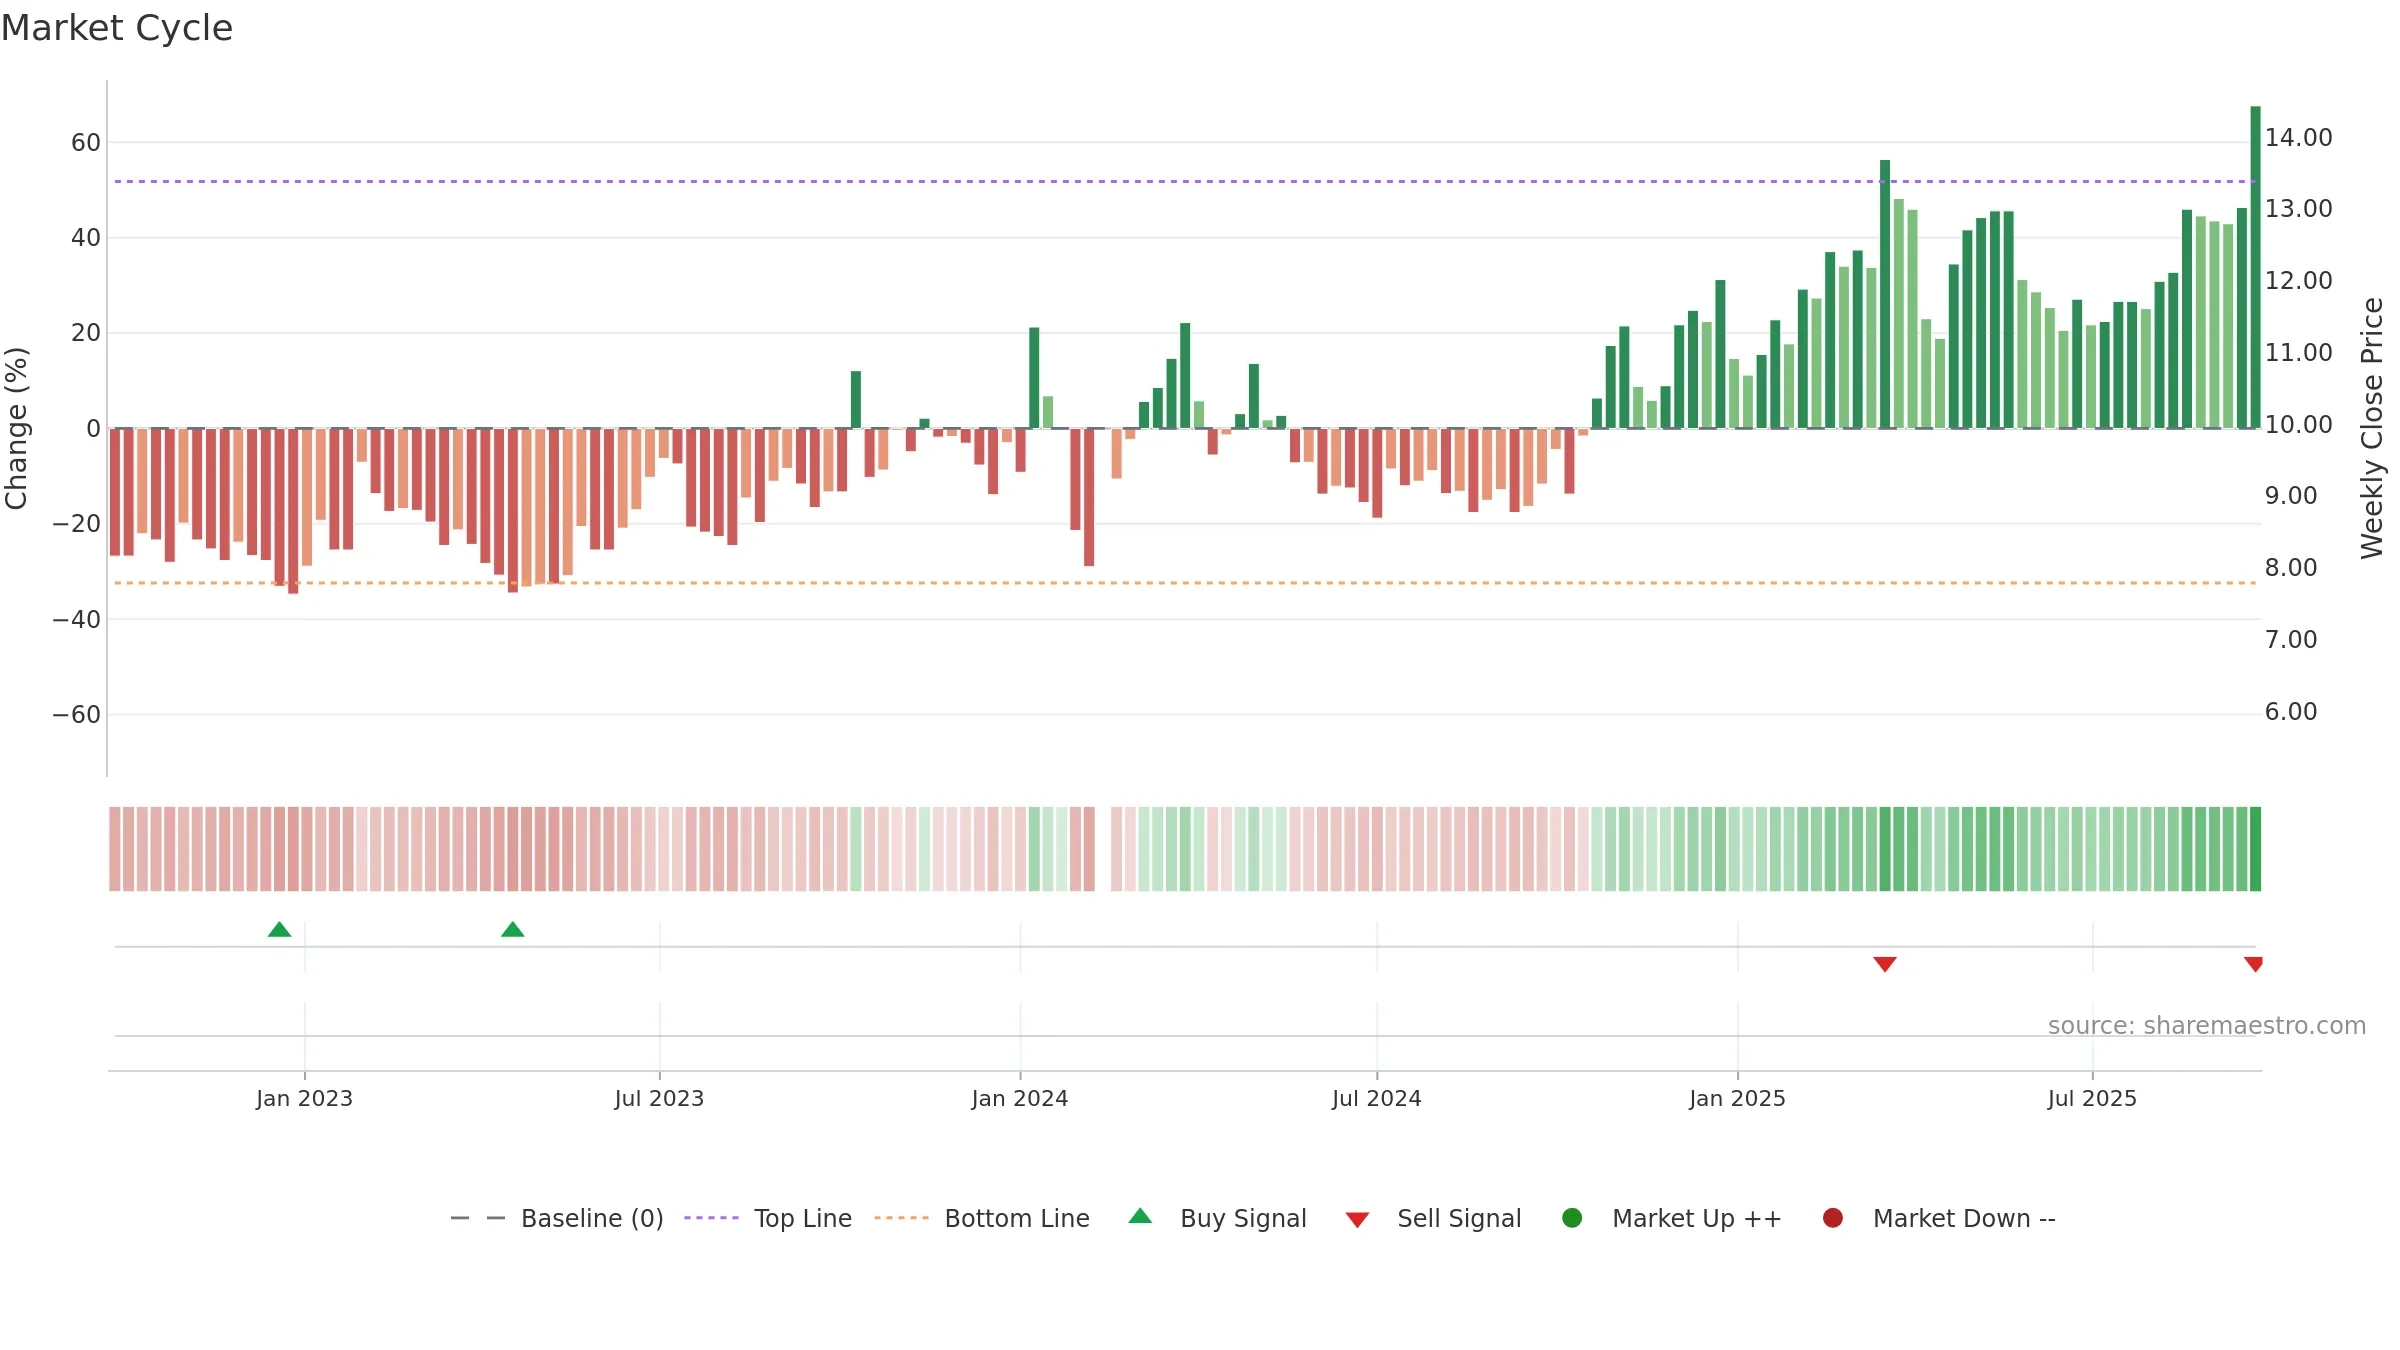Click the Jul 2024 axis label

coord(1376,1098)
